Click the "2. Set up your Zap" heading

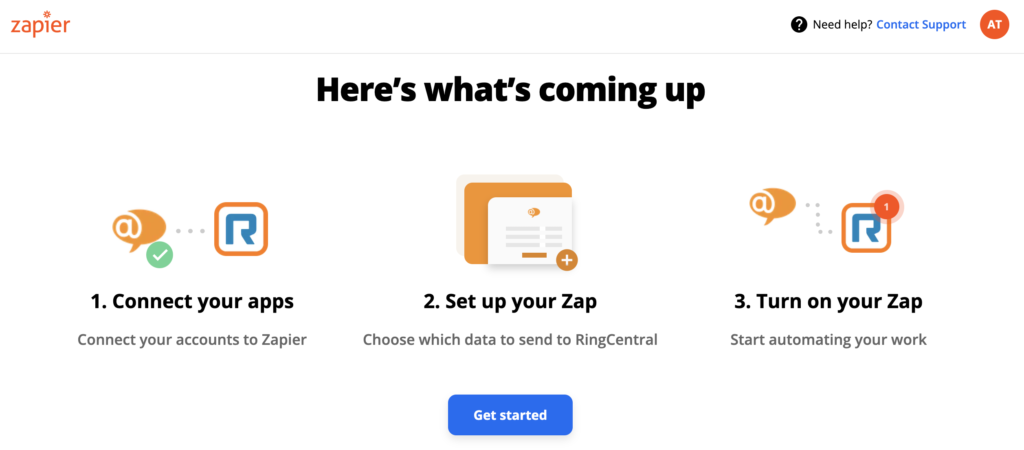tap(510, 301)
